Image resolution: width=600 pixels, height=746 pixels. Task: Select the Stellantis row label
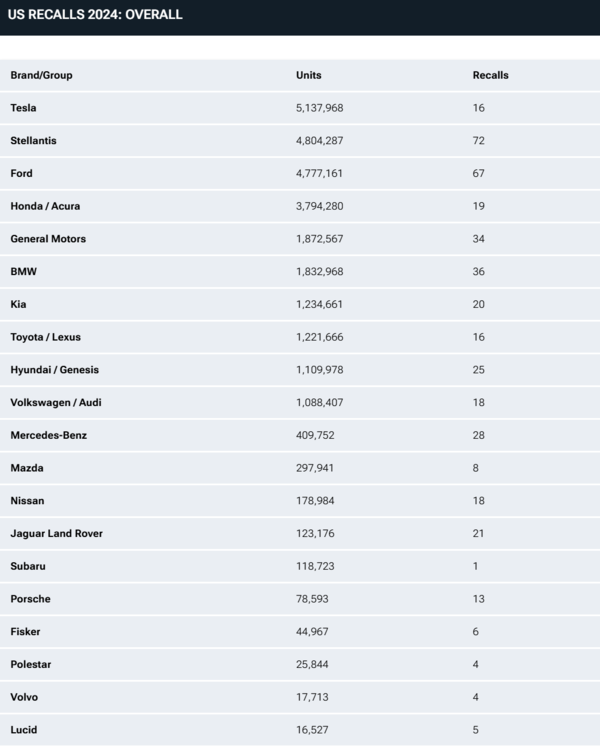[x=33, y=141]
